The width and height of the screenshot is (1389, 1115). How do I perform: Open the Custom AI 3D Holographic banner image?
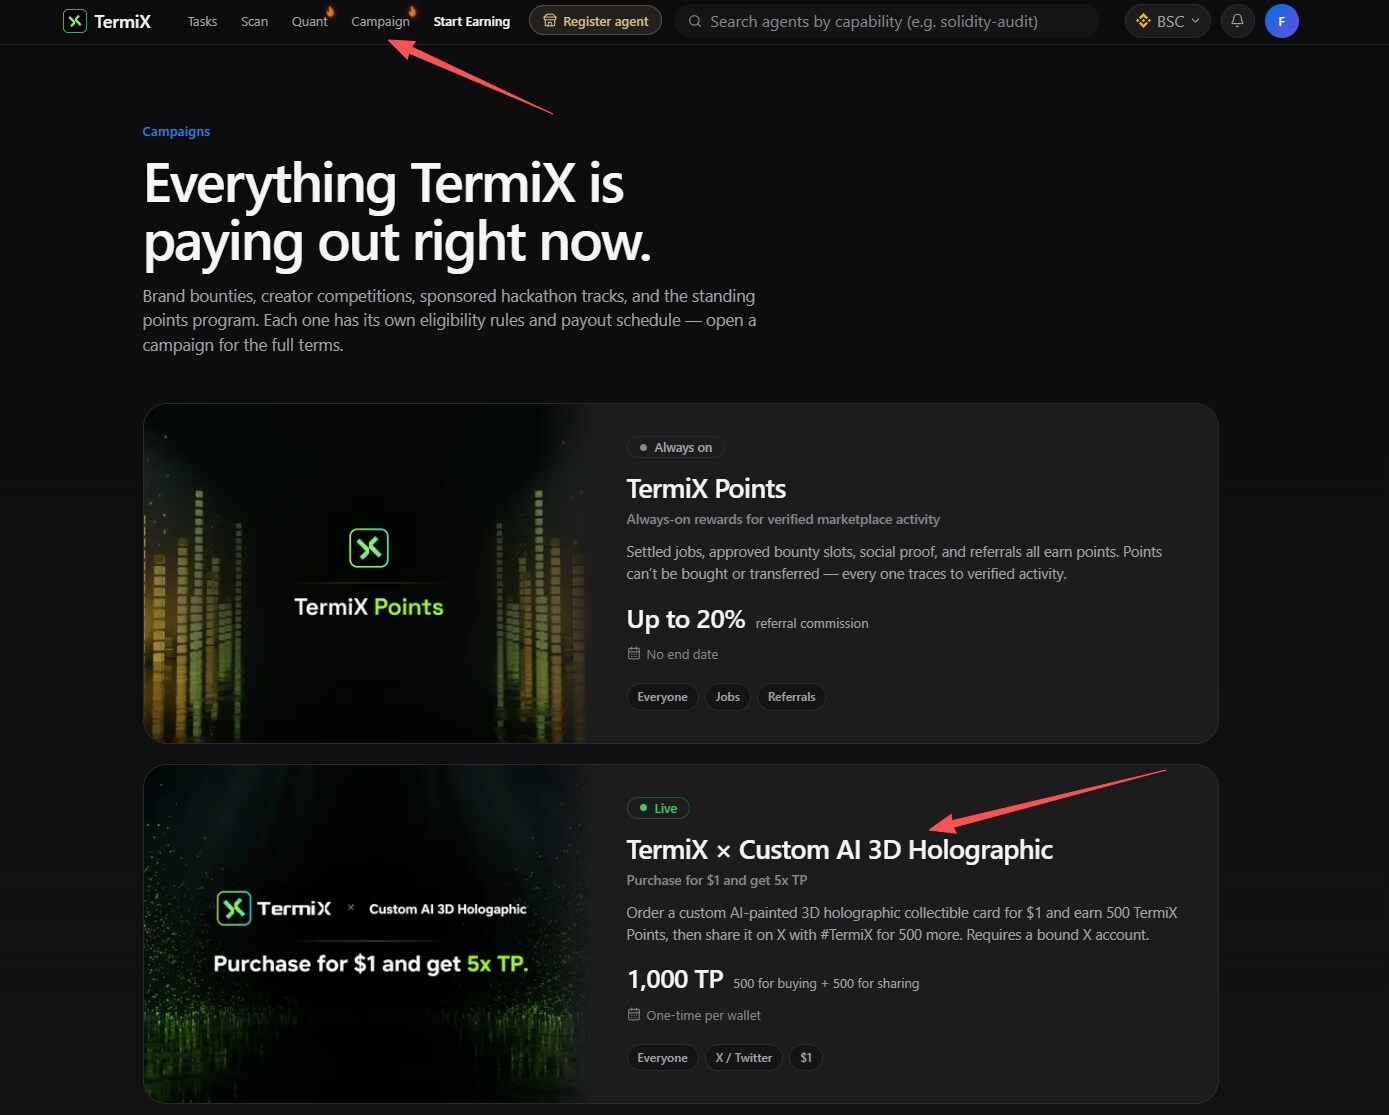click(x=369, y=934)
